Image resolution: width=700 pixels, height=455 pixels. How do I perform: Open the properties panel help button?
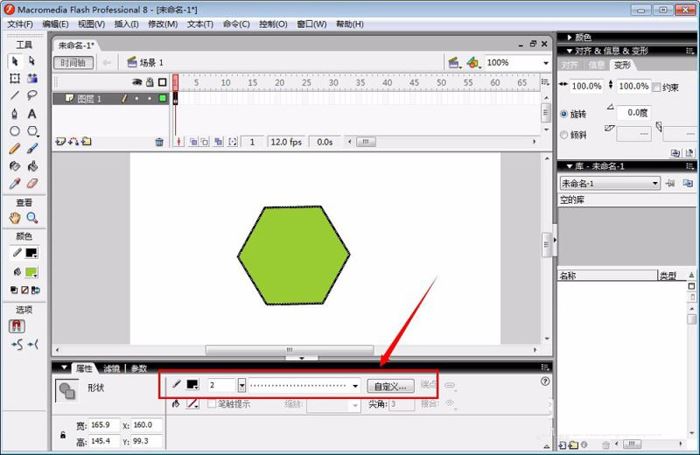coord(545,381)
